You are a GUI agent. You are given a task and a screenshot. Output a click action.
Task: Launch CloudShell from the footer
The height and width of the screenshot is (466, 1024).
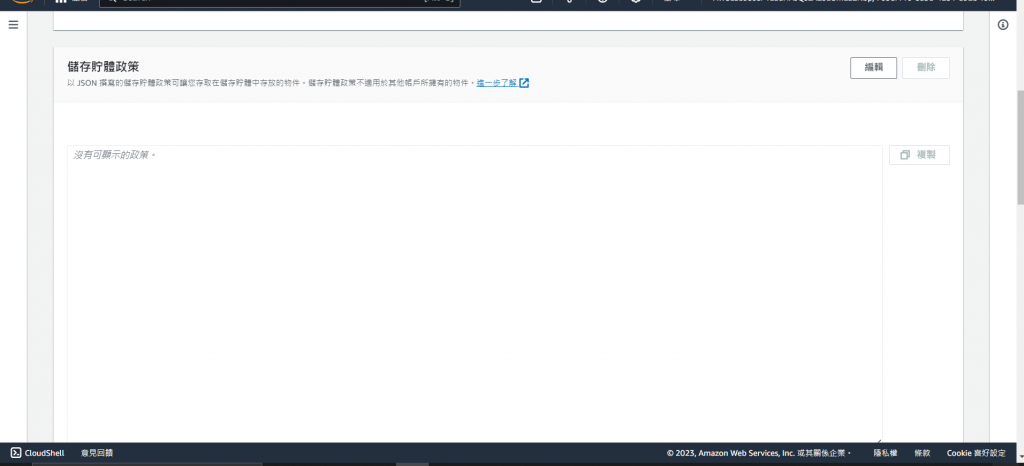point(37,453)
